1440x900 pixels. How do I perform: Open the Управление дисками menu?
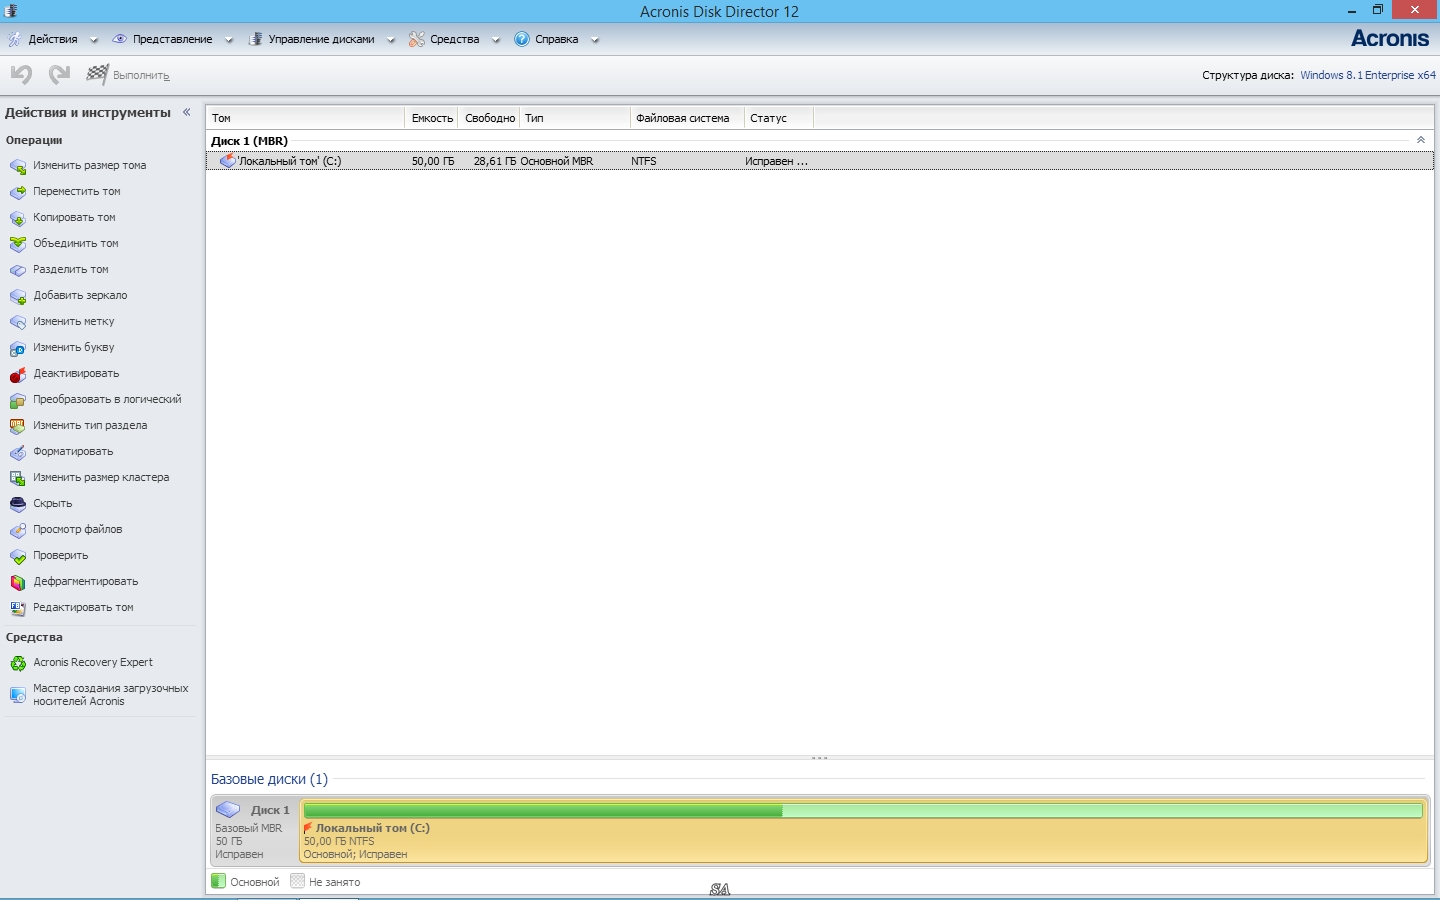pyautogui.click(x=321, y=39)
